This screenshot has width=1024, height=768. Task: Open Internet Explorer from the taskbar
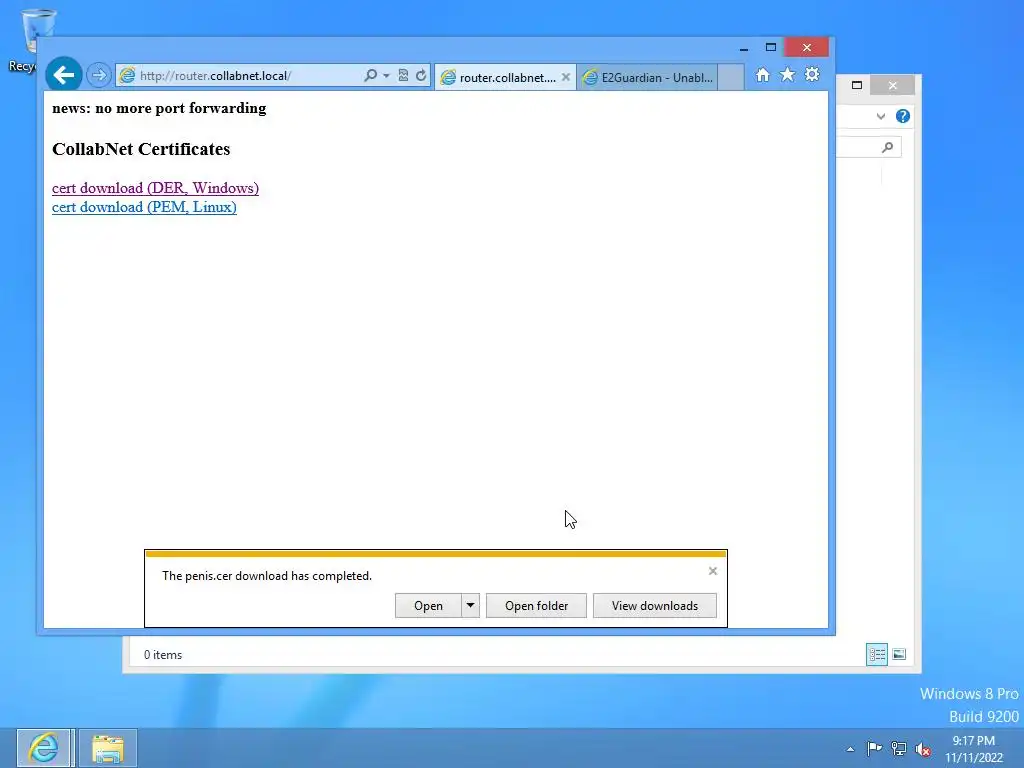(44, 748)
